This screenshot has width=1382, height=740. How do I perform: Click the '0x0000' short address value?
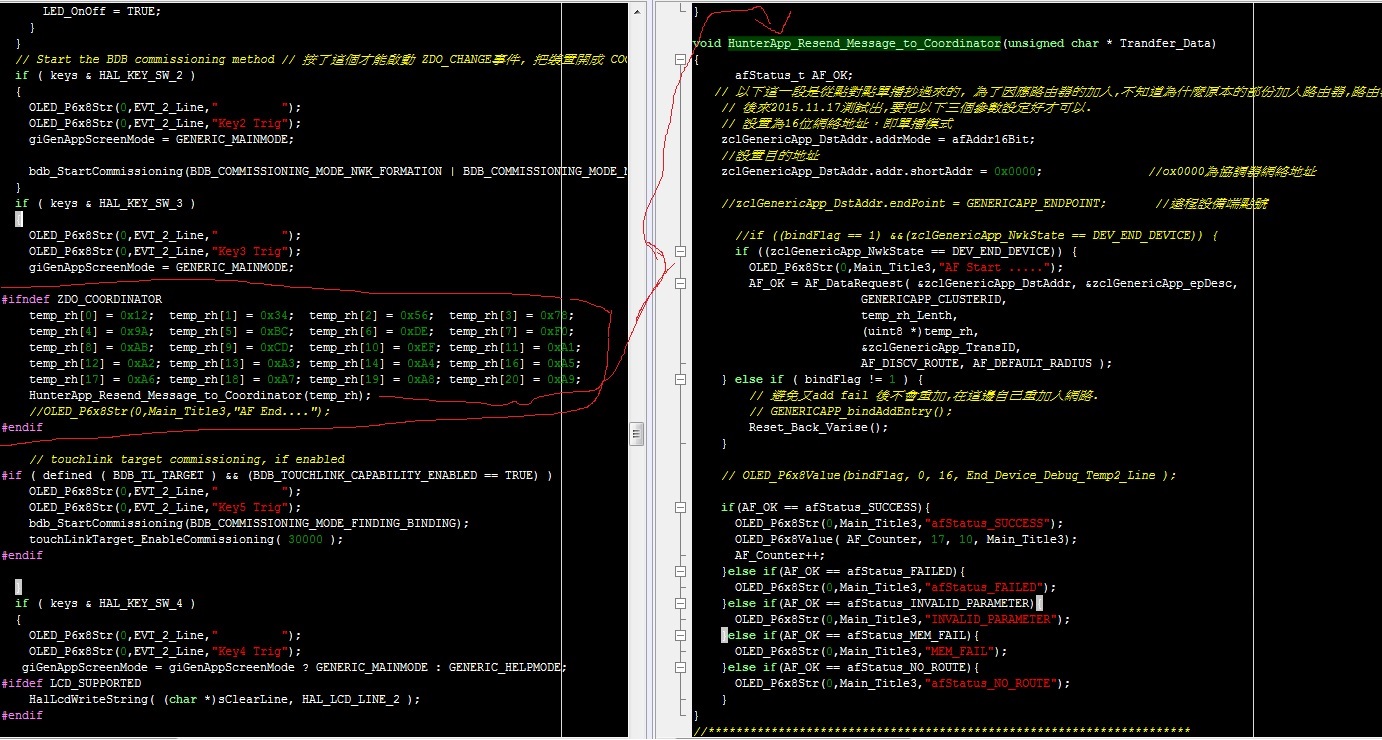(x=1015, y=171)
